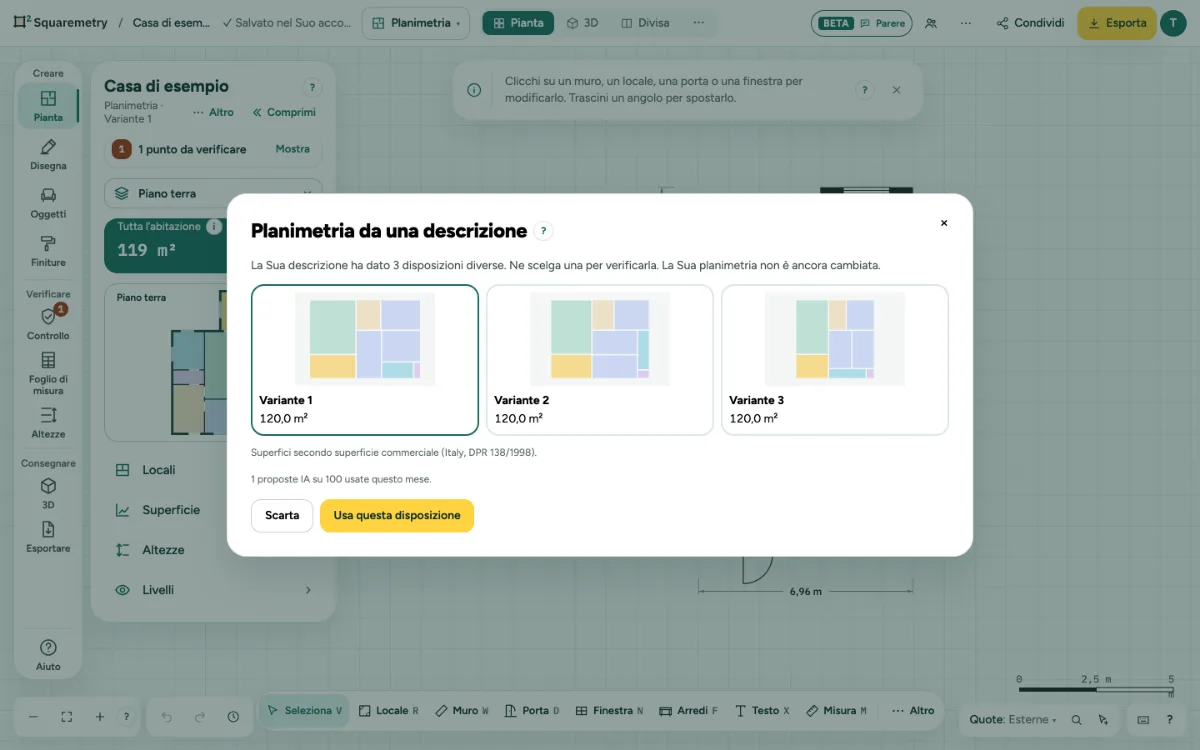1200x750 pixels.
Task: Switch to the Divisa view tab
Action: pyautogui.click(x=645, y=23)
